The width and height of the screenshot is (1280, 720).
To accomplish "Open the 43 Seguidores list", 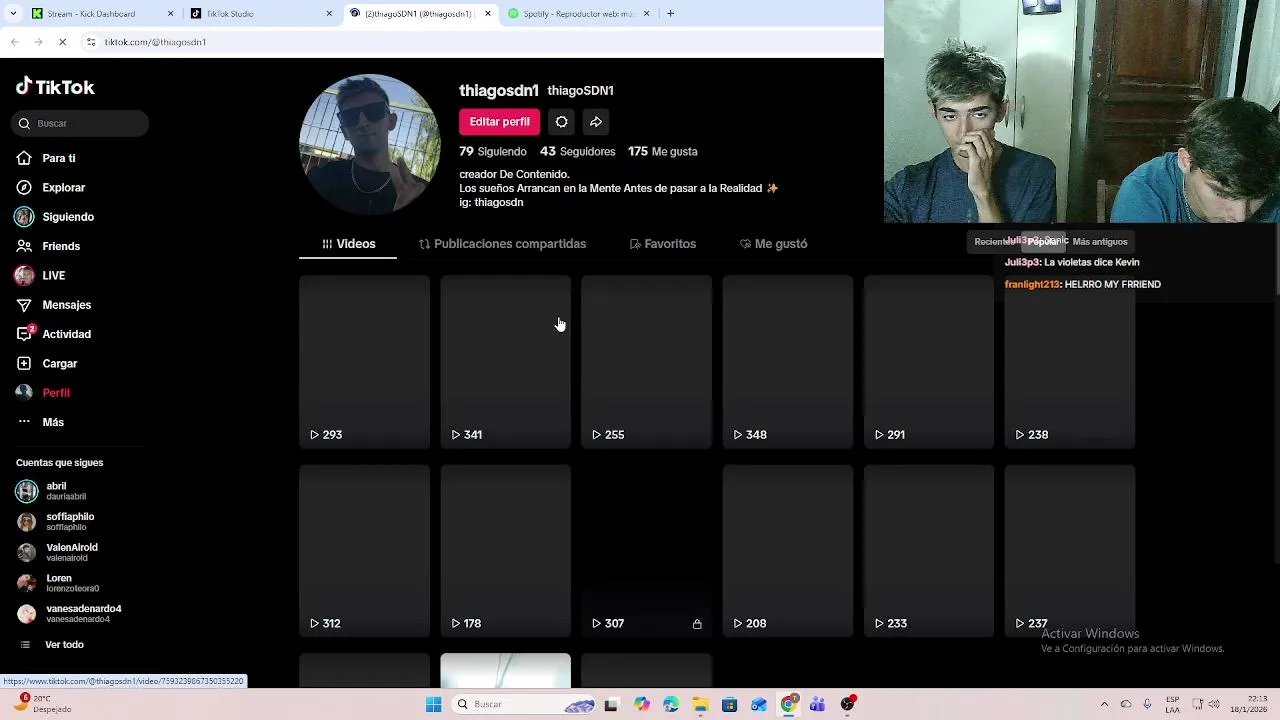I will [578, 152].
